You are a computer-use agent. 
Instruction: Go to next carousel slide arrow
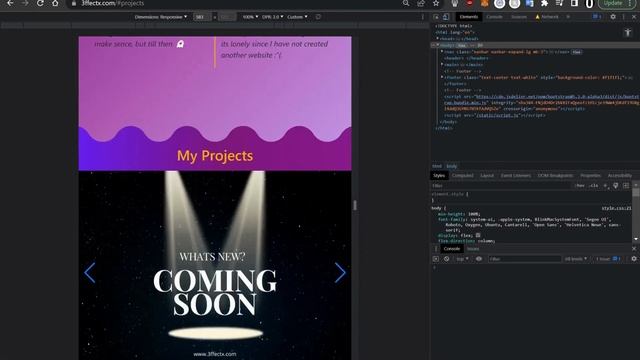[x=340, y=273]
